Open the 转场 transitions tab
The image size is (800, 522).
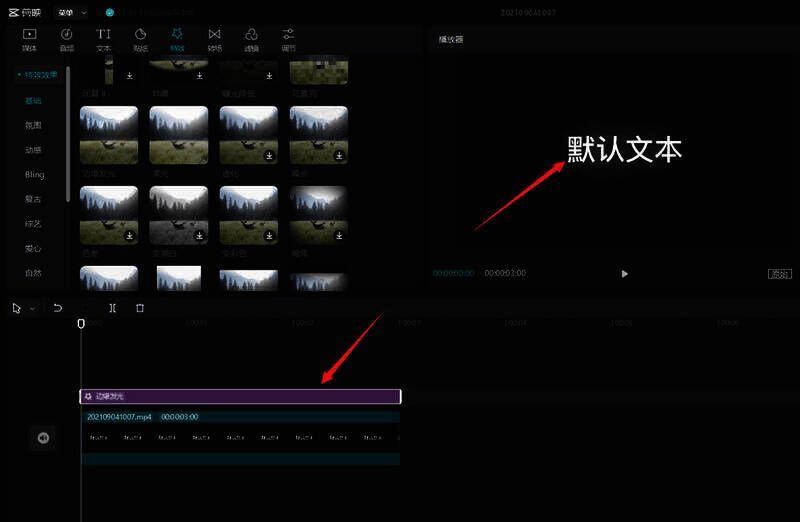[214, 40]
